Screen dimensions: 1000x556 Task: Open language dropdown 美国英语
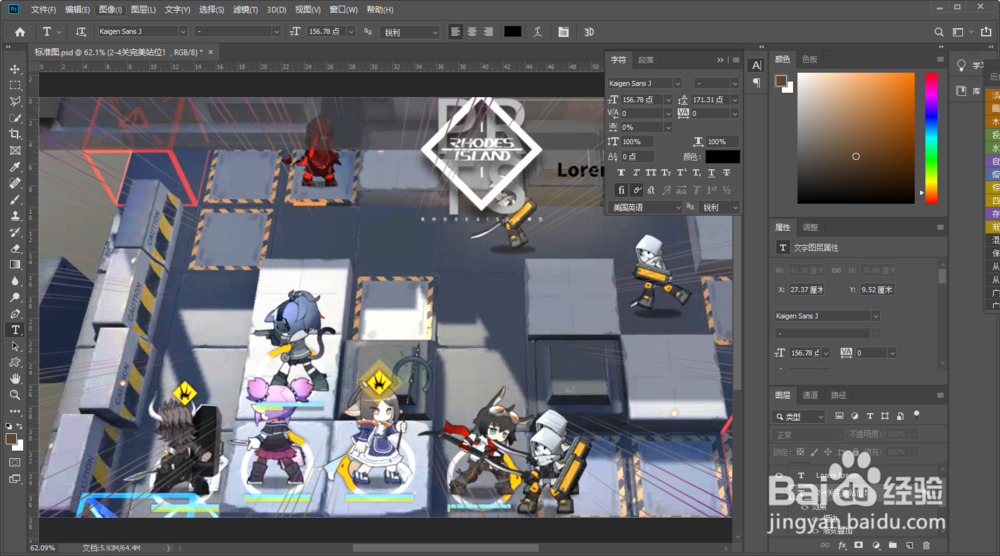click(x=646, y=207)
